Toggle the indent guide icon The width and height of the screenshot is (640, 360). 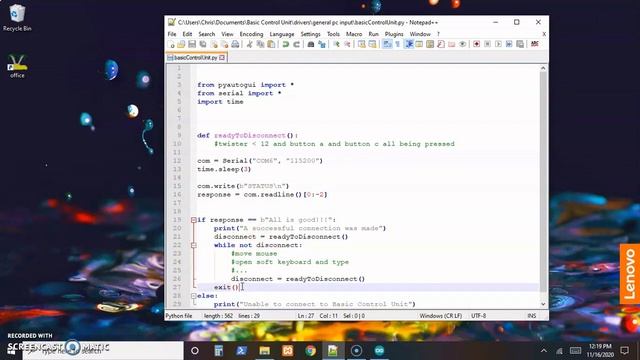pos(409,44)
